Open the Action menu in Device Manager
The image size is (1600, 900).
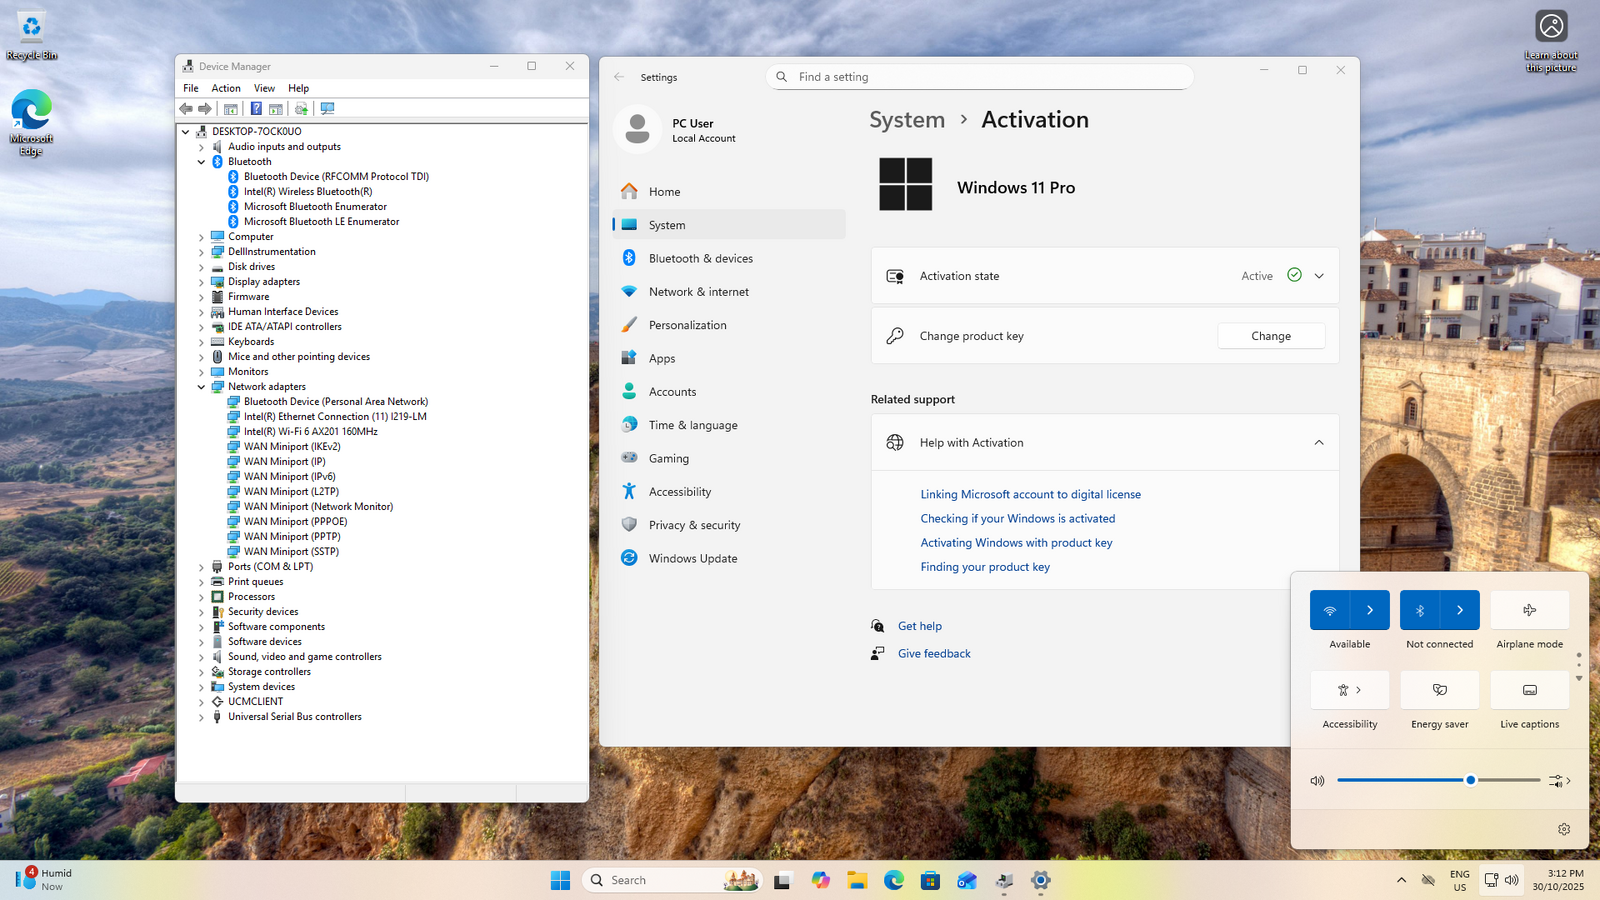pyautogui.click(x=226, y=88)
